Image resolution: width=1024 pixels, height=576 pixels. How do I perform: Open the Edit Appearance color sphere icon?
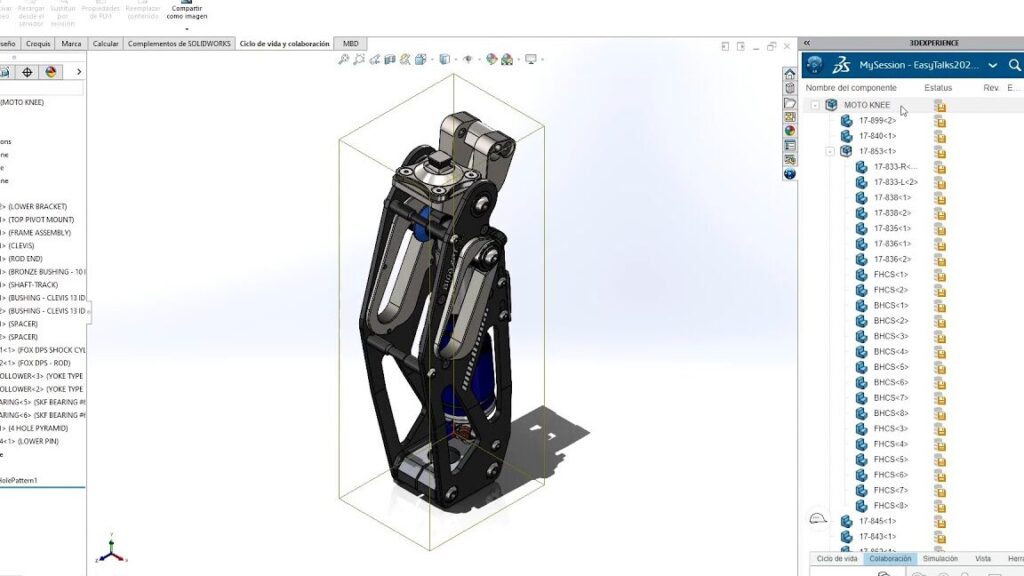pos(491,59)
